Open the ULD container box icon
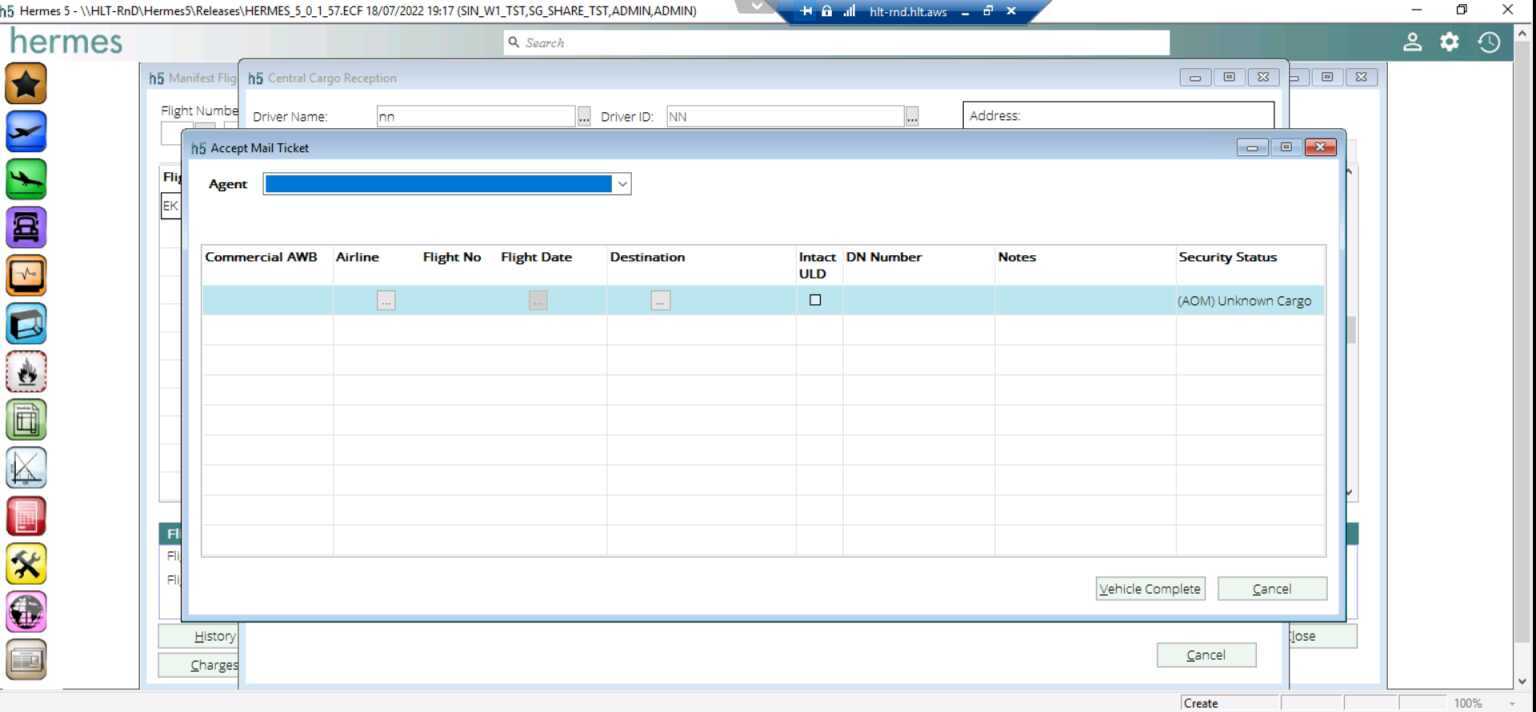The image size is (1536, 712). pos(26,323)
